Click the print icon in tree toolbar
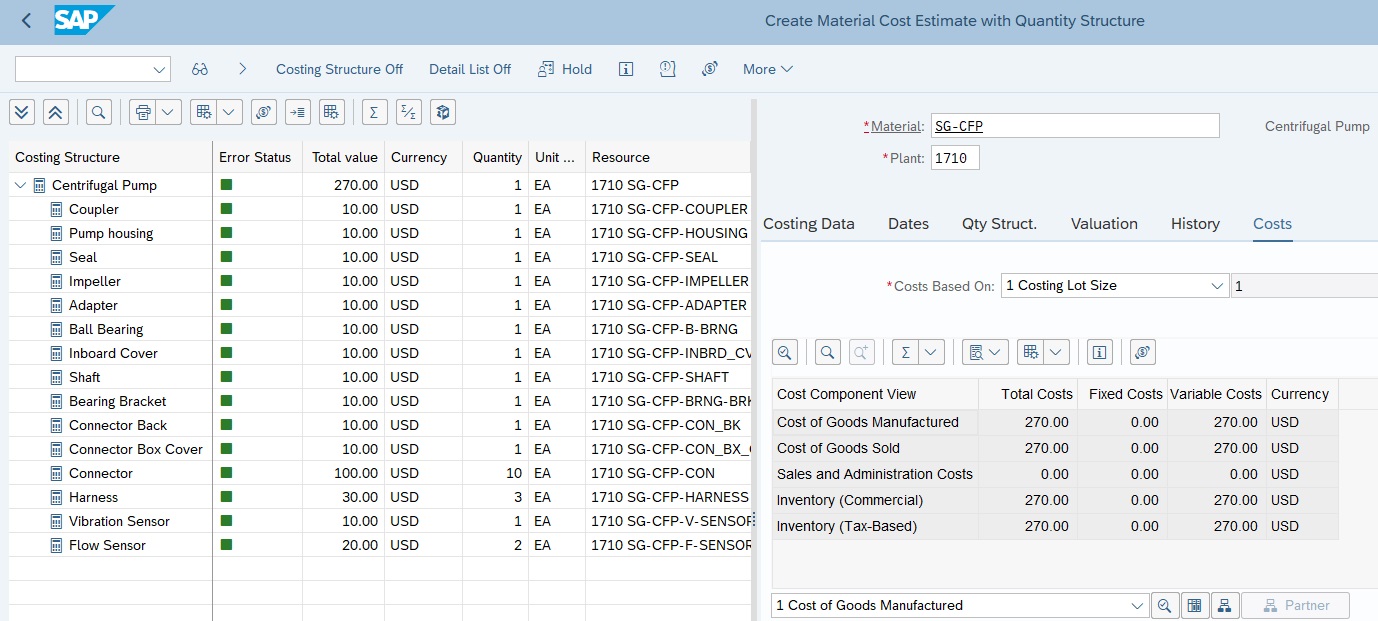The width and height of the screenshot is (1378, 621). tap(144, 112)
